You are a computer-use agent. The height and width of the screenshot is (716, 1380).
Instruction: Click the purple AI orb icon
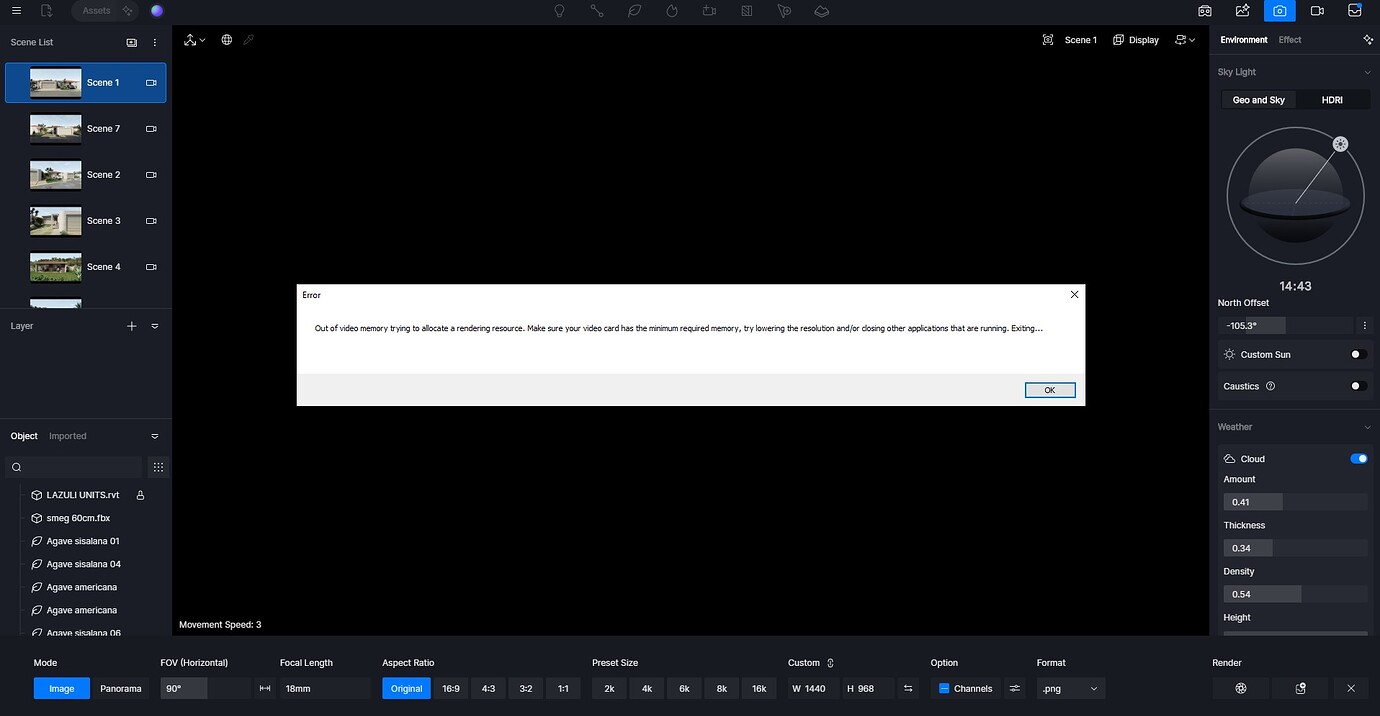(x=157, y=10)
